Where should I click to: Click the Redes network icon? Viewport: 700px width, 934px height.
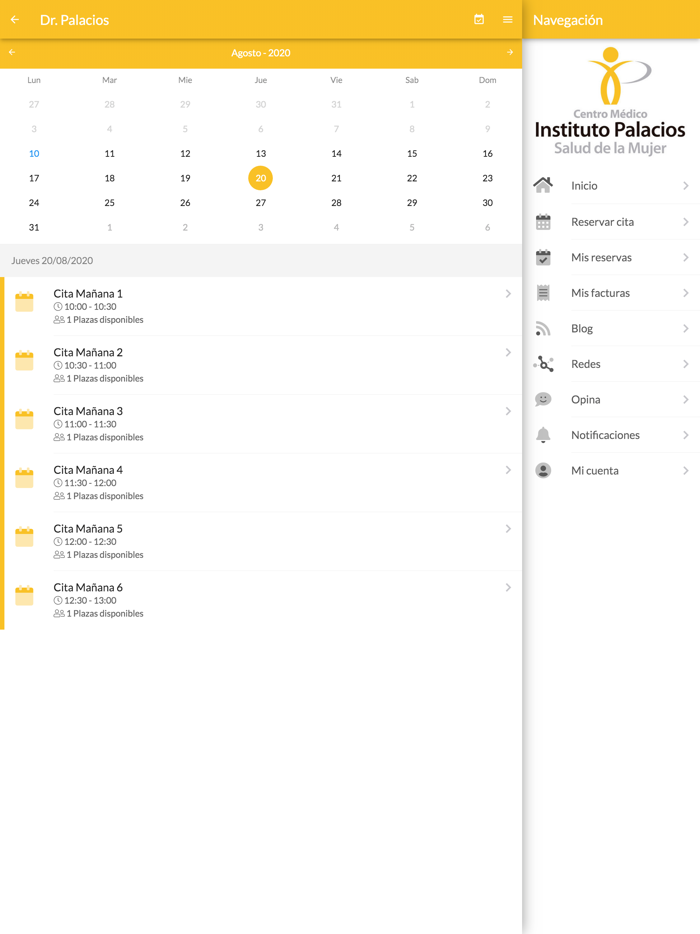tap(544, 363)
